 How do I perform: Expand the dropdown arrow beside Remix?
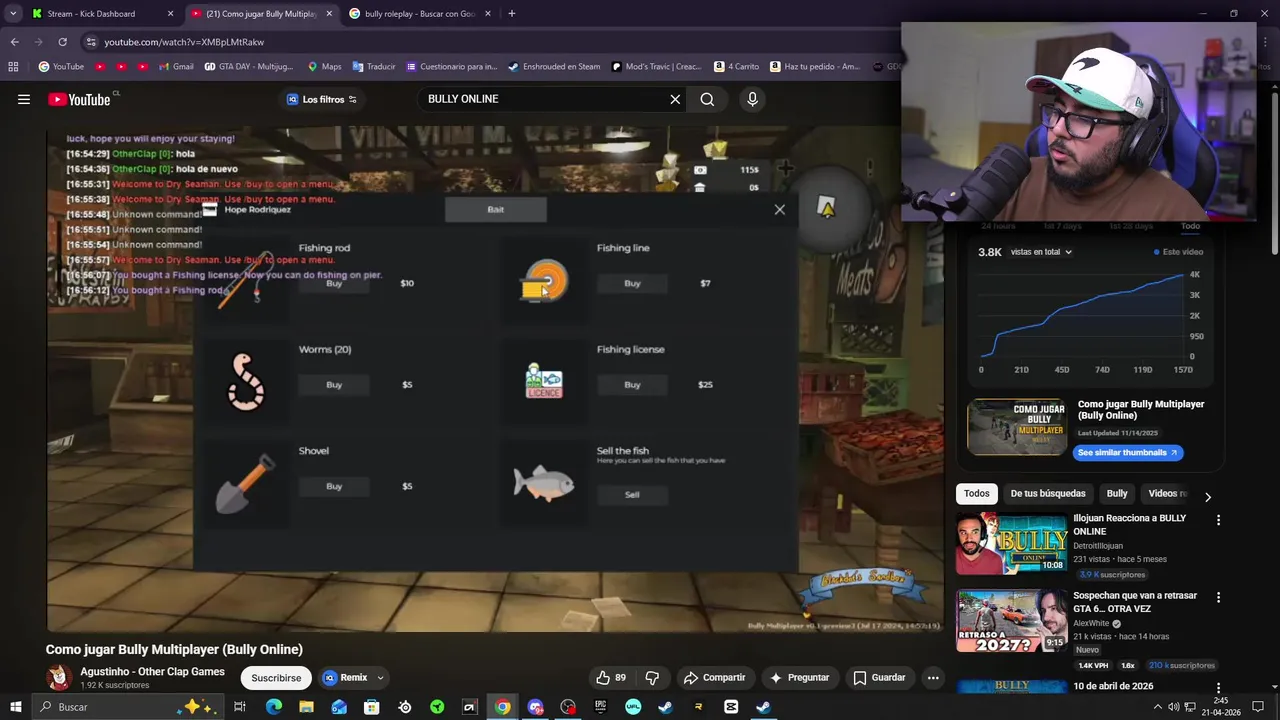380,678
